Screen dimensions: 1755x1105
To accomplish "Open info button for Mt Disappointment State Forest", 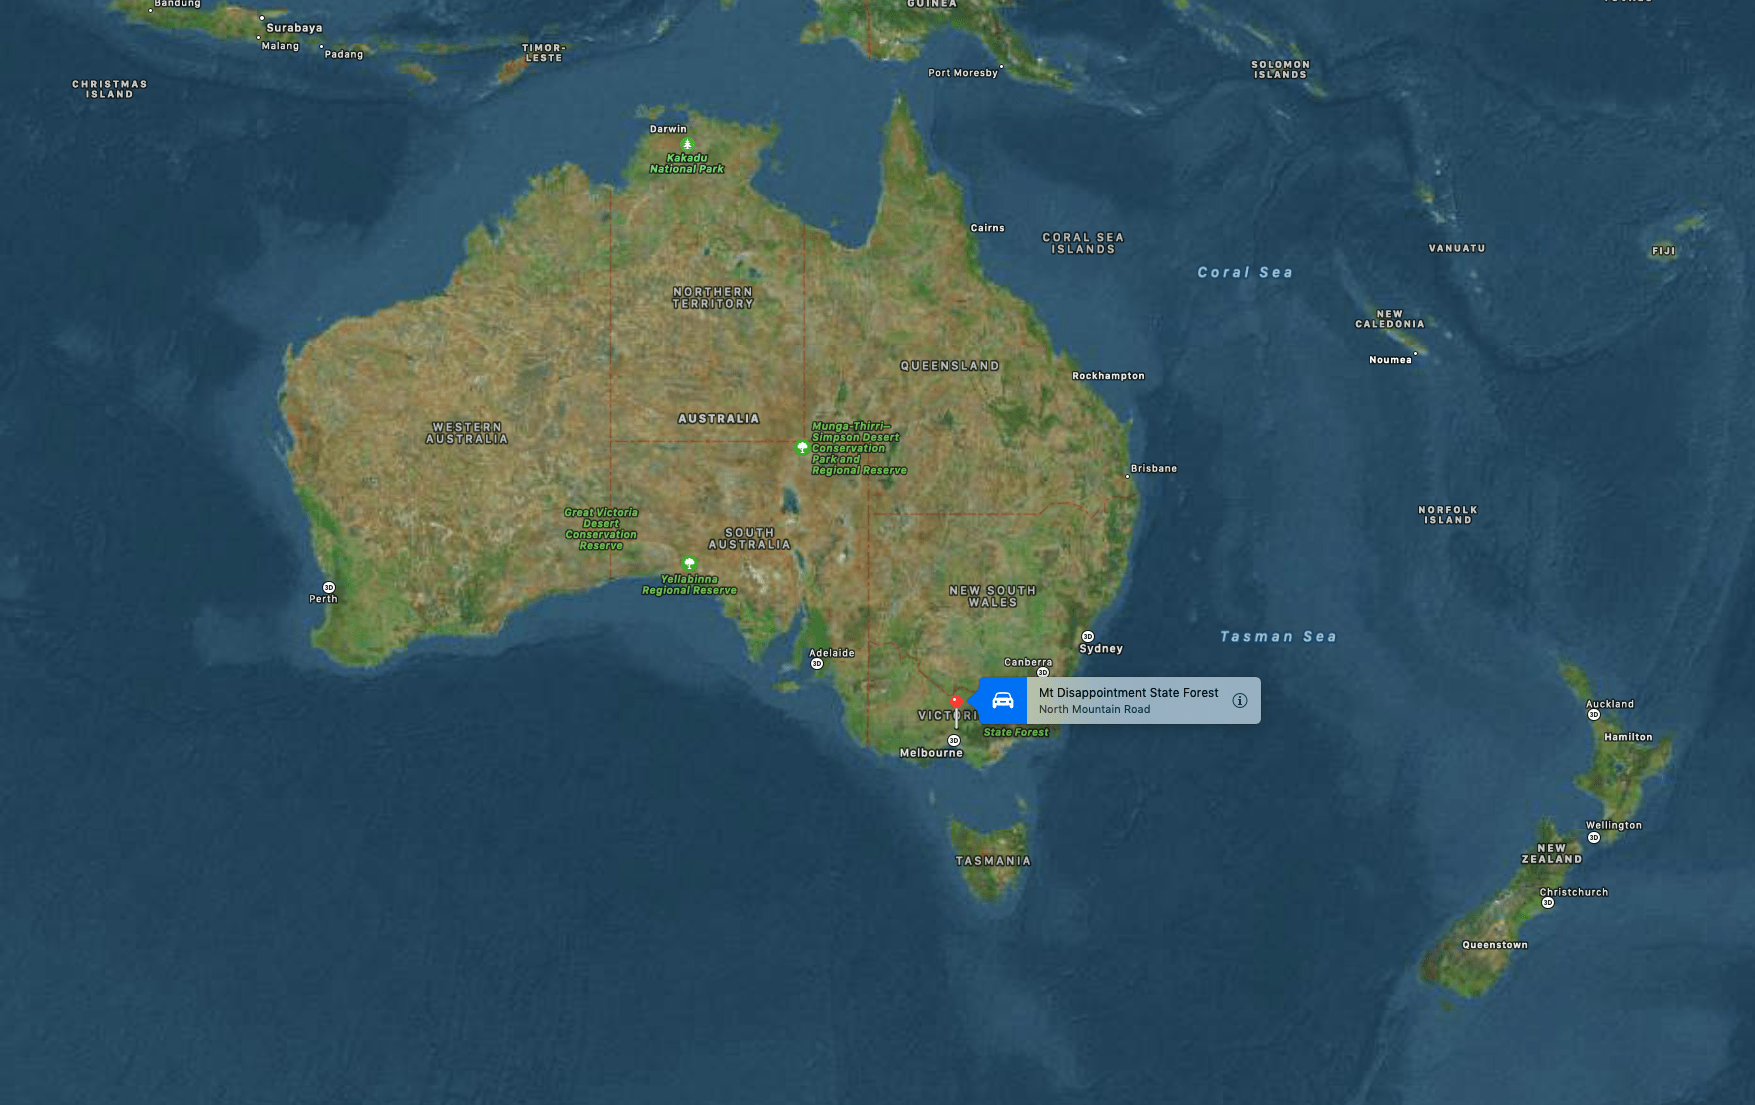I will (1240, 700).
